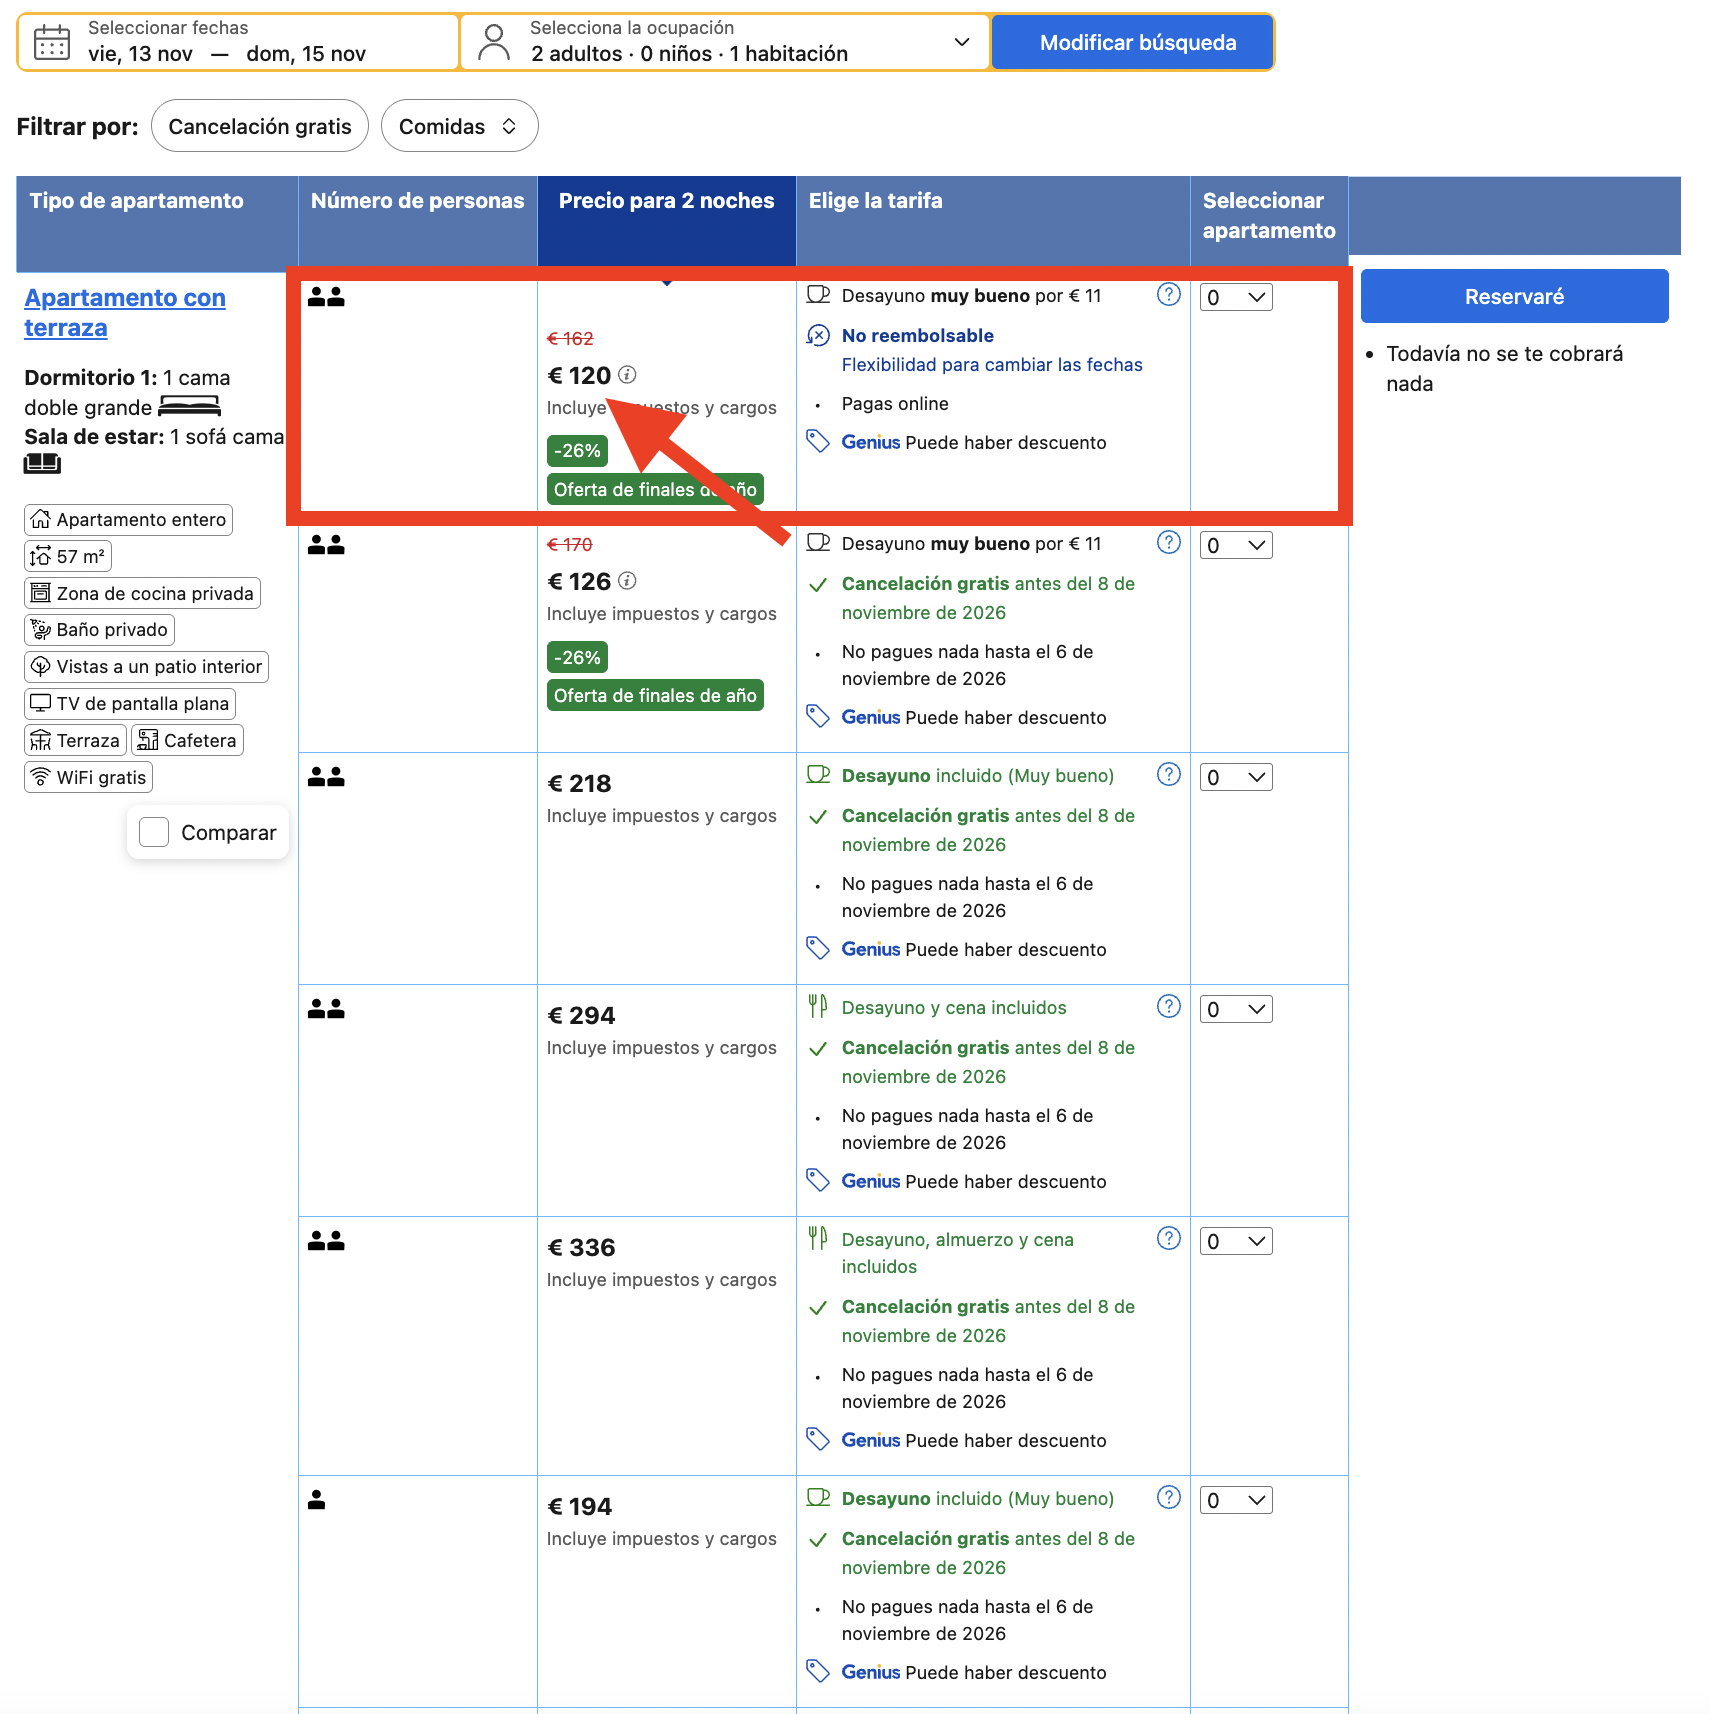Click the Zona de cocina privada amenity tag
The width and height of the screenshot is (1710, 1714).
142,593
